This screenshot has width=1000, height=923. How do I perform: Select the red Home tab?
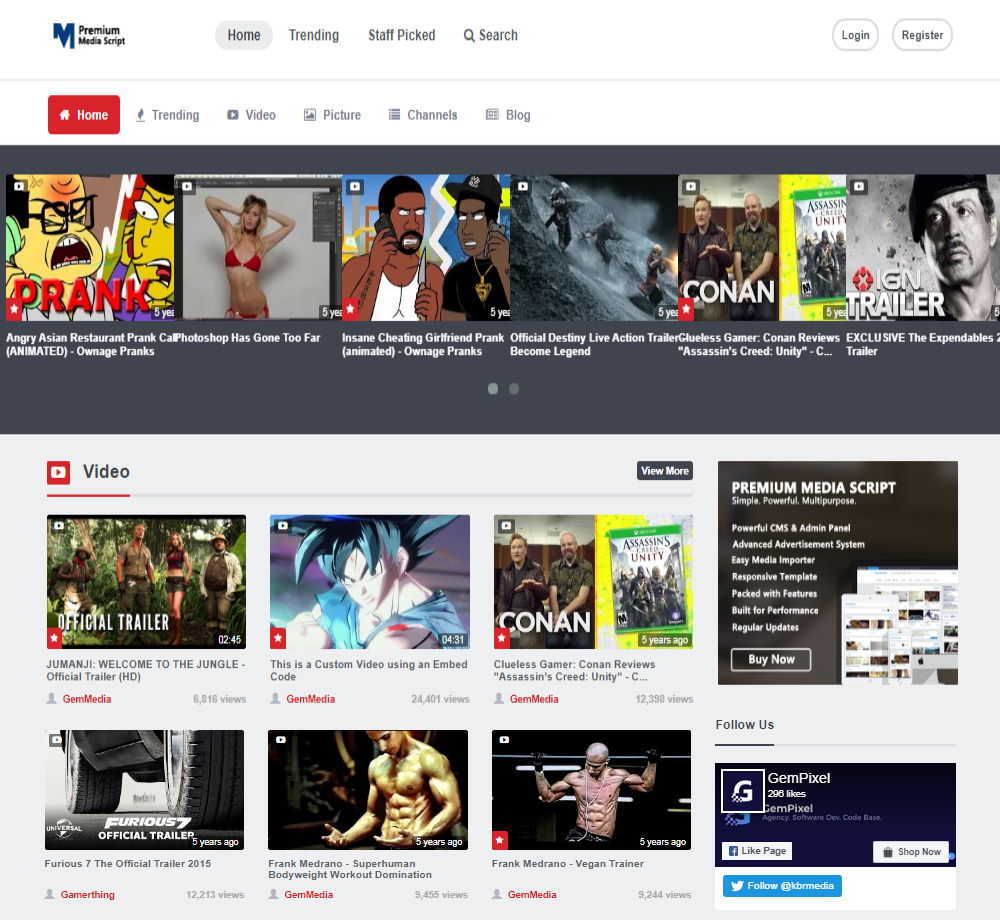tap(84, 115)
